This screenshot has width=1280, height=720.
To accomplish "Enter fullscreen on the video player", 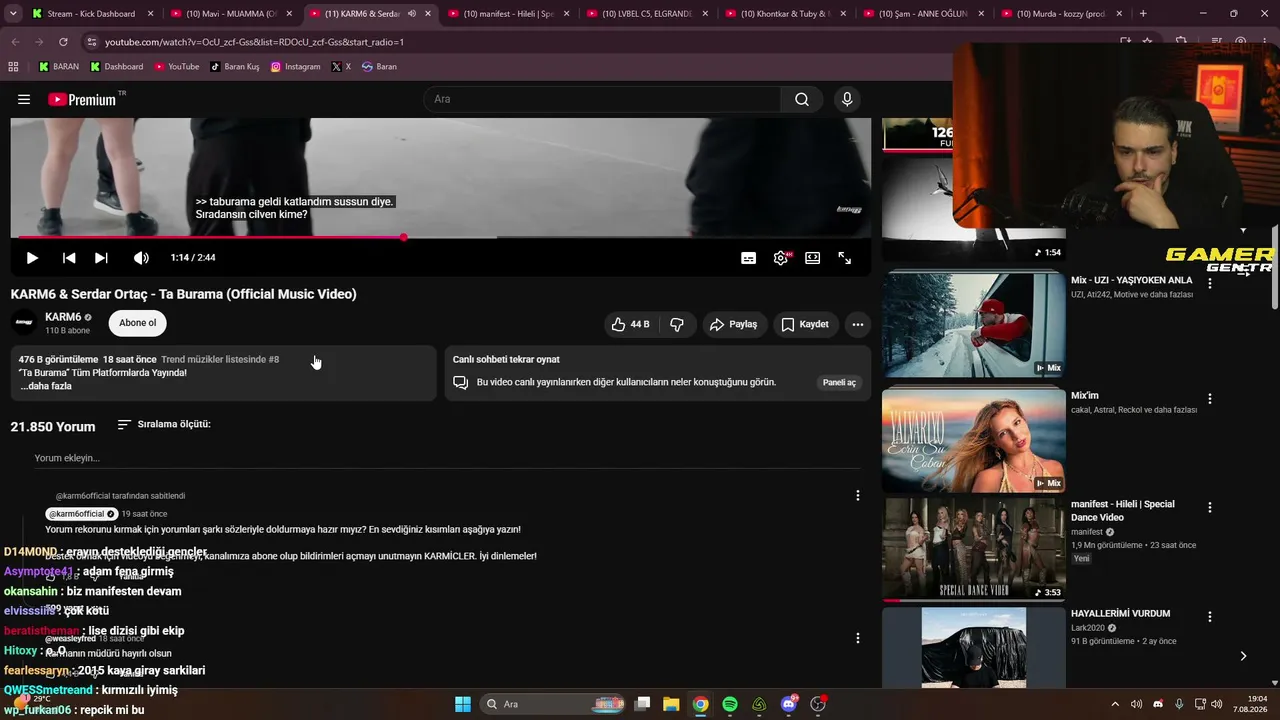I will point(845,258).
